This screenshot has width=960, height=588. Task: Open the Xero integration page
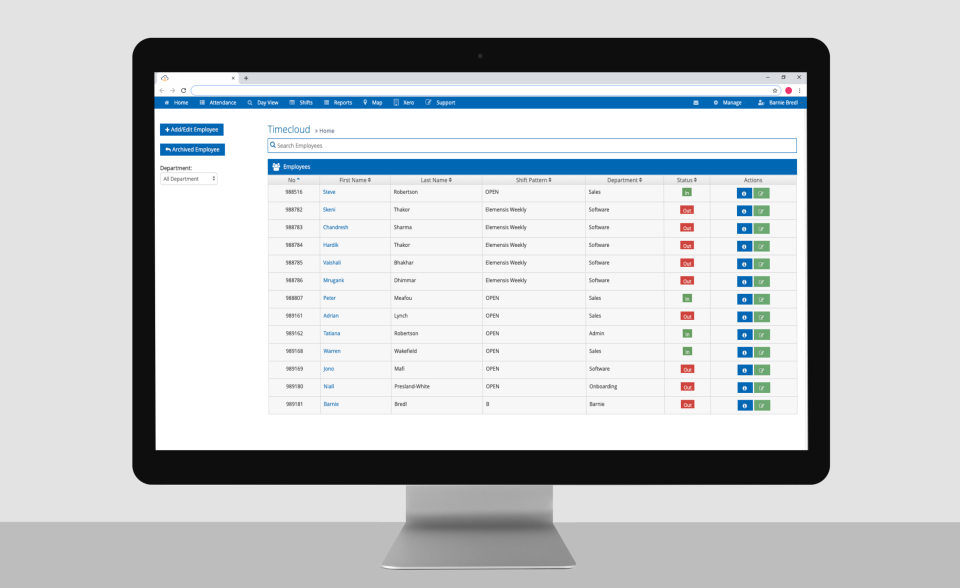403,103
